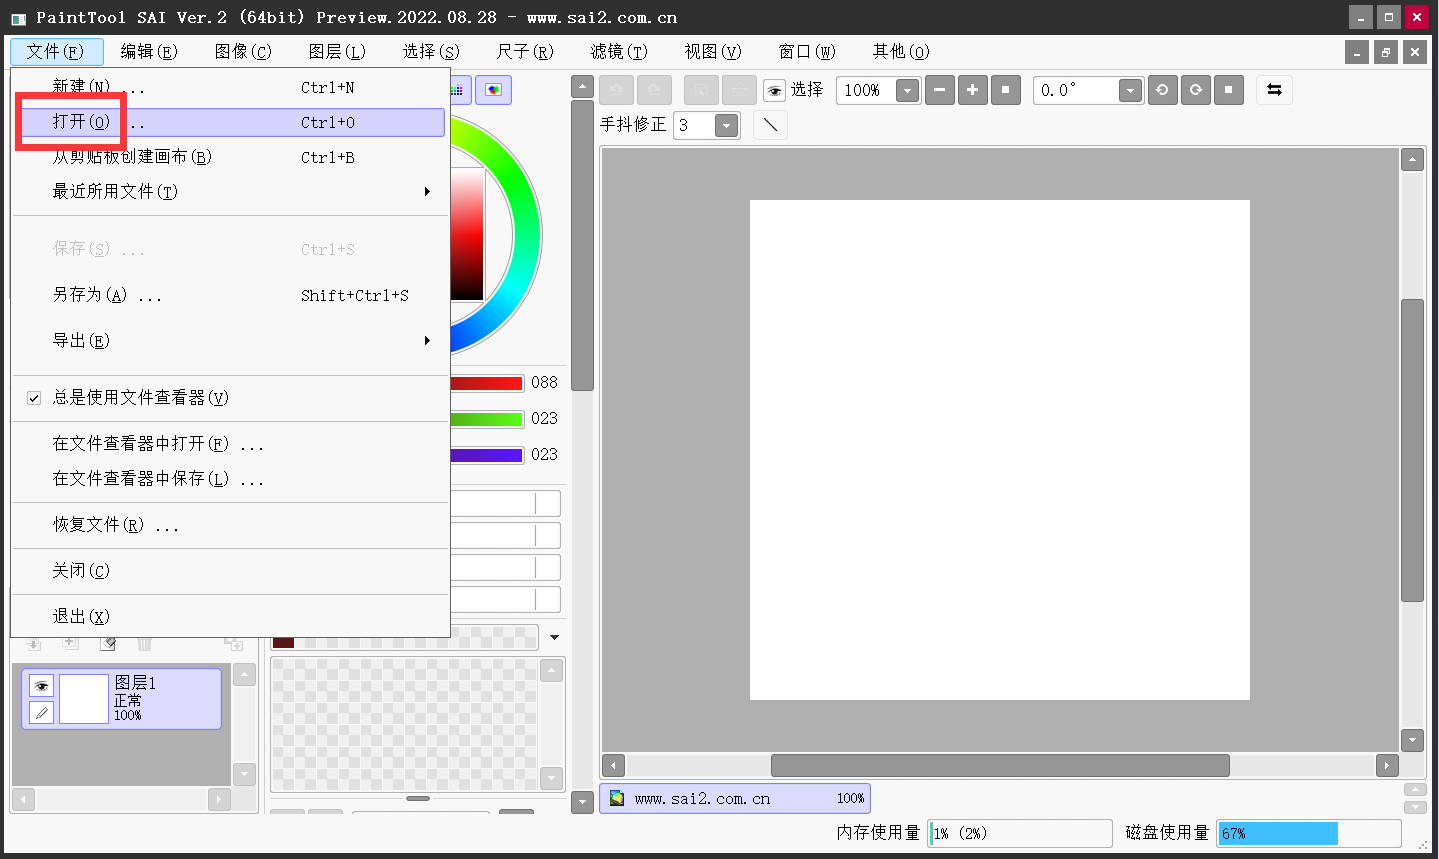Image resolution: width=1439 pixels, height=859 pixels.
Task: Open the 100% zoom dropdown
Action: 907,90
